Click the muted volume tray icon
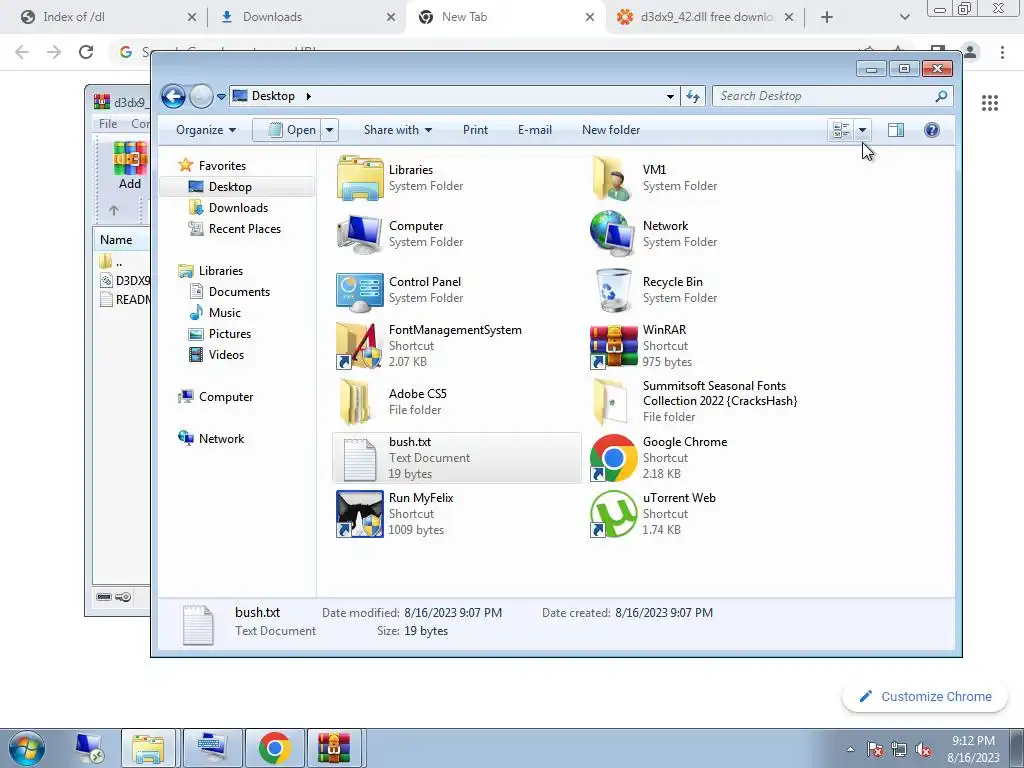1024x768 pixels. click(923, 749)
